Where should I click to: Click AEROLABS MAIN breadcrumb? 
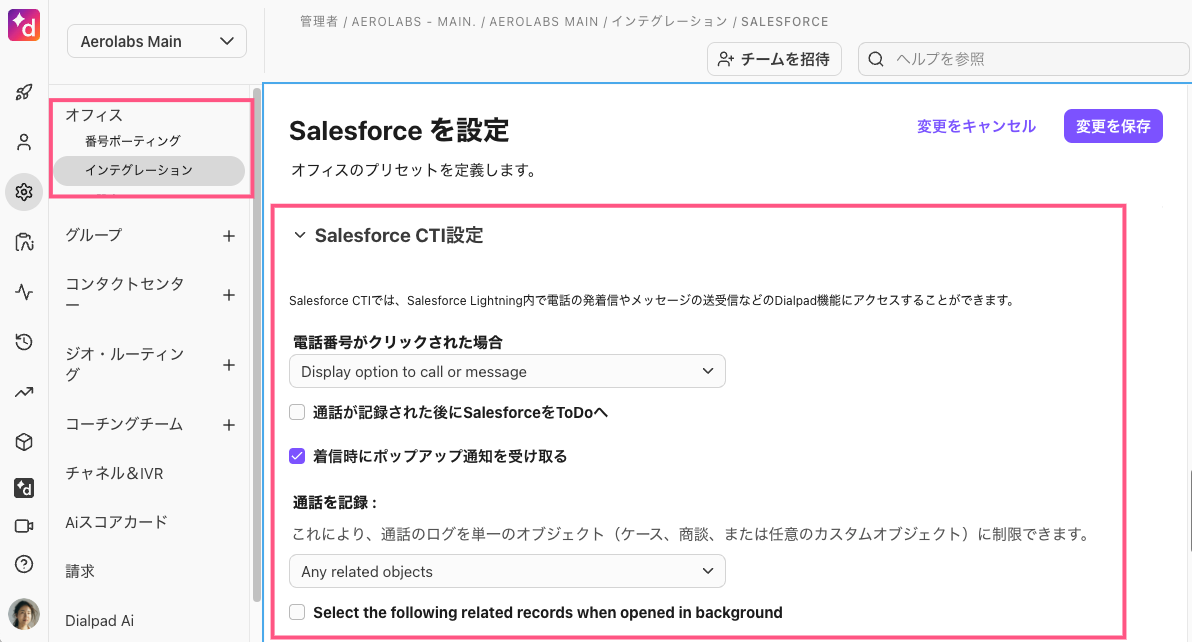(x=544, y=22)
